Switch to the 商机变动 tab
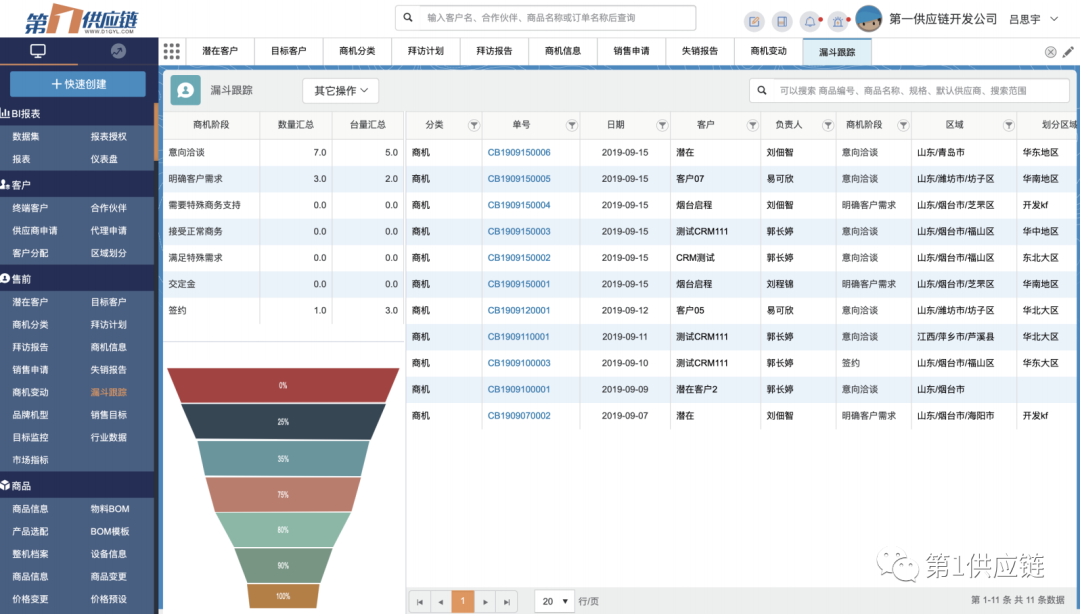The image size is (1080, 614). 768,51
